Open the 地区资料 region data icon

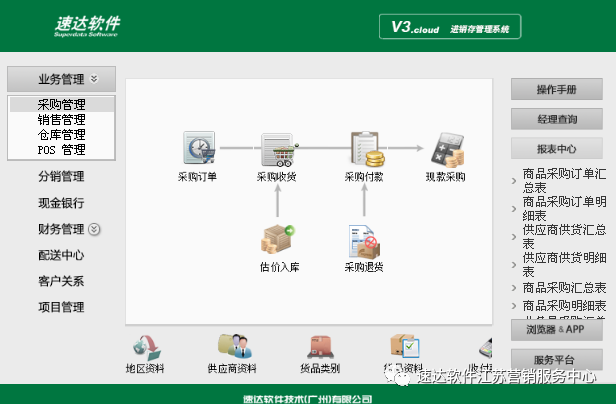tap(146, 348)
